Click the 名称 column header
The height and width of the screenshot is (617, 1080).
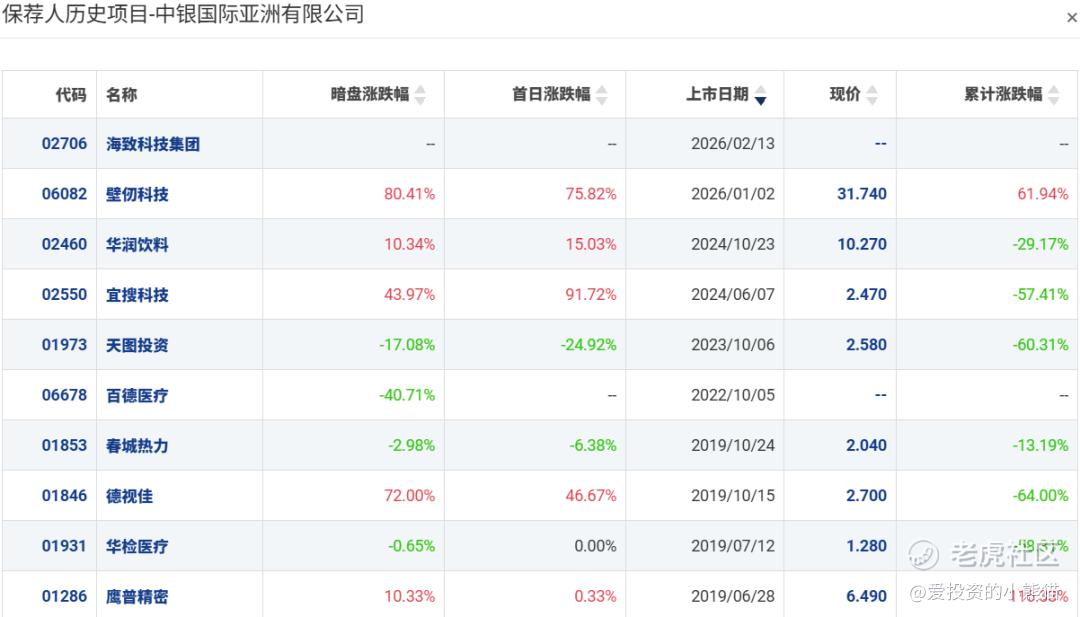(x=122, y=94)
